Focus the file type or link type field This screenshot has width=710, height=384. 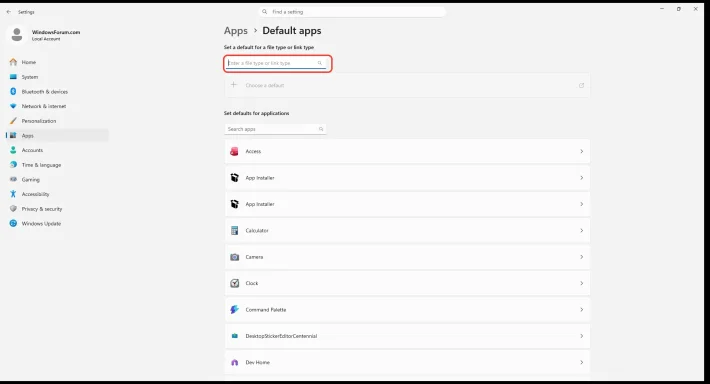click(275, 63)
